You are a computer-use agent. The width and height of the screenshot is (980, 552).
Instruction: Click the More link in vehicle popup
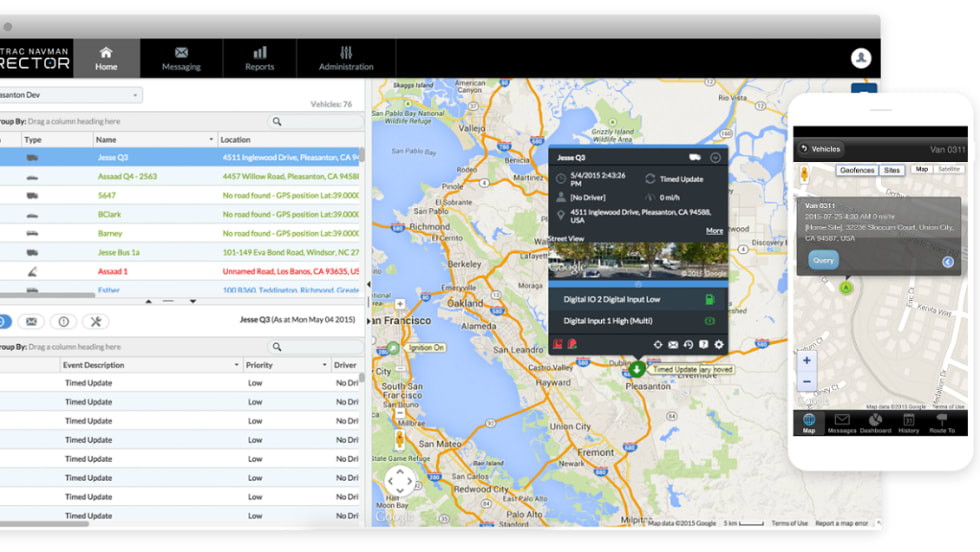point(714,231)
